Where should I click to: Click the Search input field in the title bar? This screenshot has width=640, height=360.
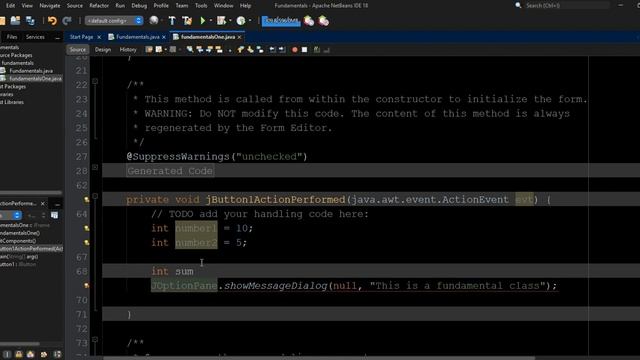[x=567, y=6]
